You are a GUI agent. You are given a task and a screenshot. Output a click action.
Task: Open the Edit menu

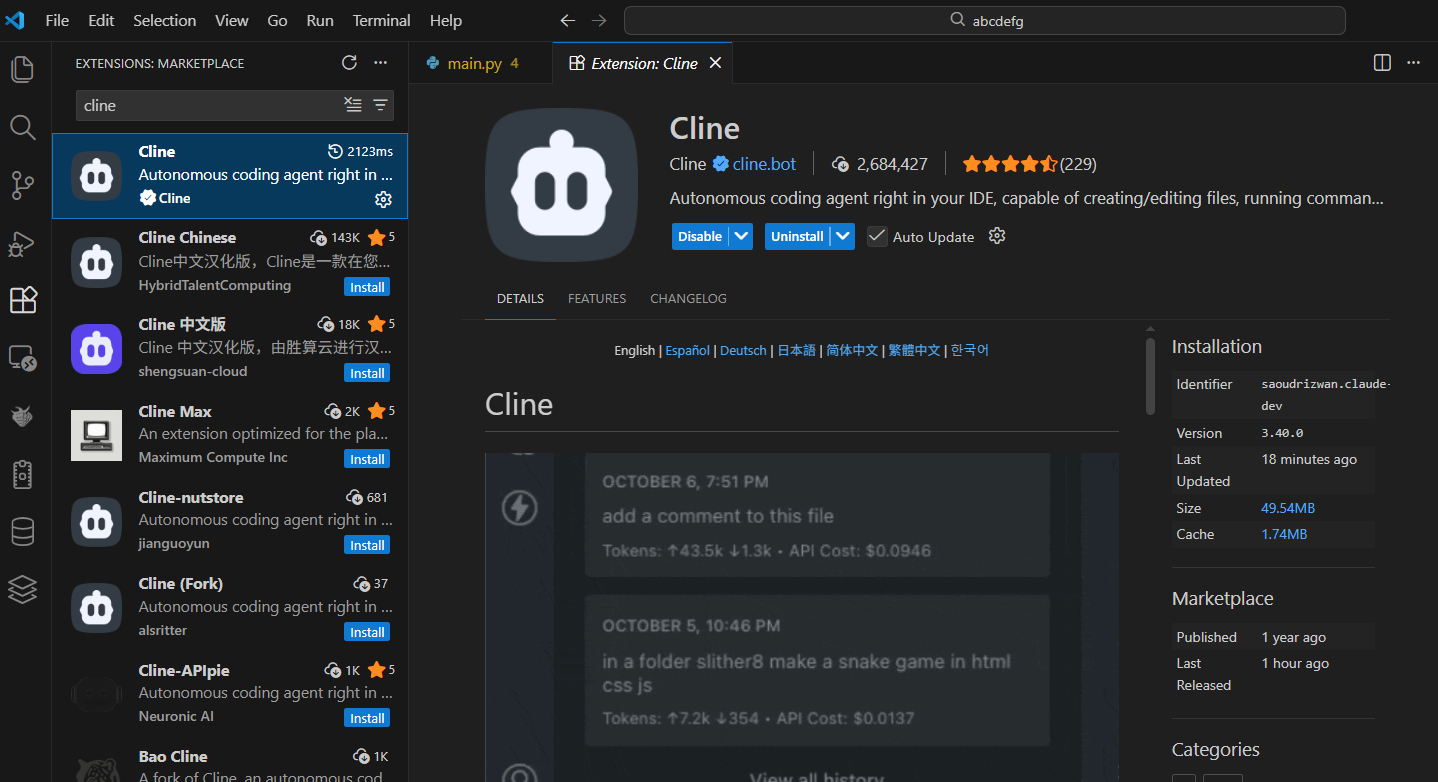(101, 20)
